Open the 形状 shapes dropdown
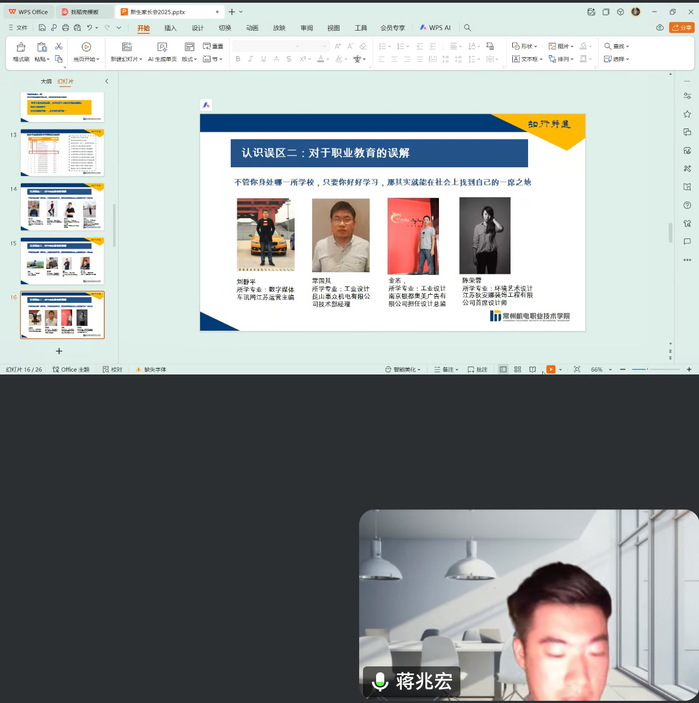Image resolution: width=699 pixels, height=703 pixels. point(525,46)
